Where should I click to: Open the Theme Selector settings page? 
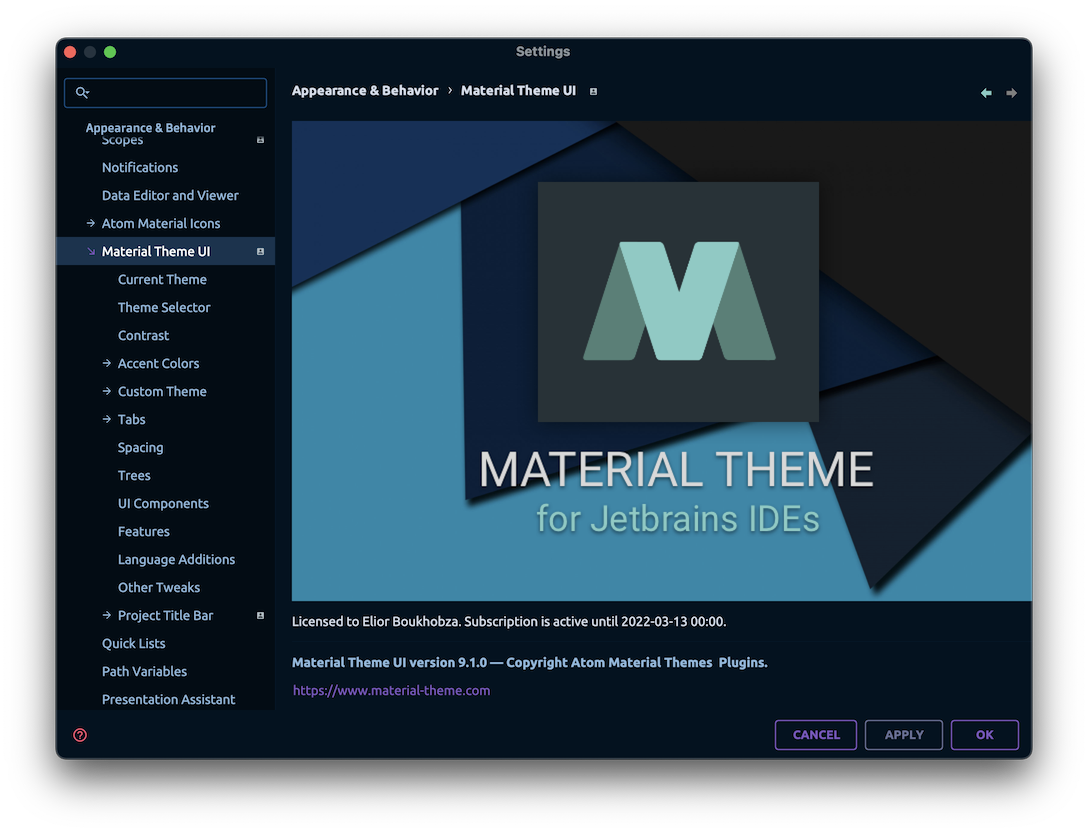[164, 307]
